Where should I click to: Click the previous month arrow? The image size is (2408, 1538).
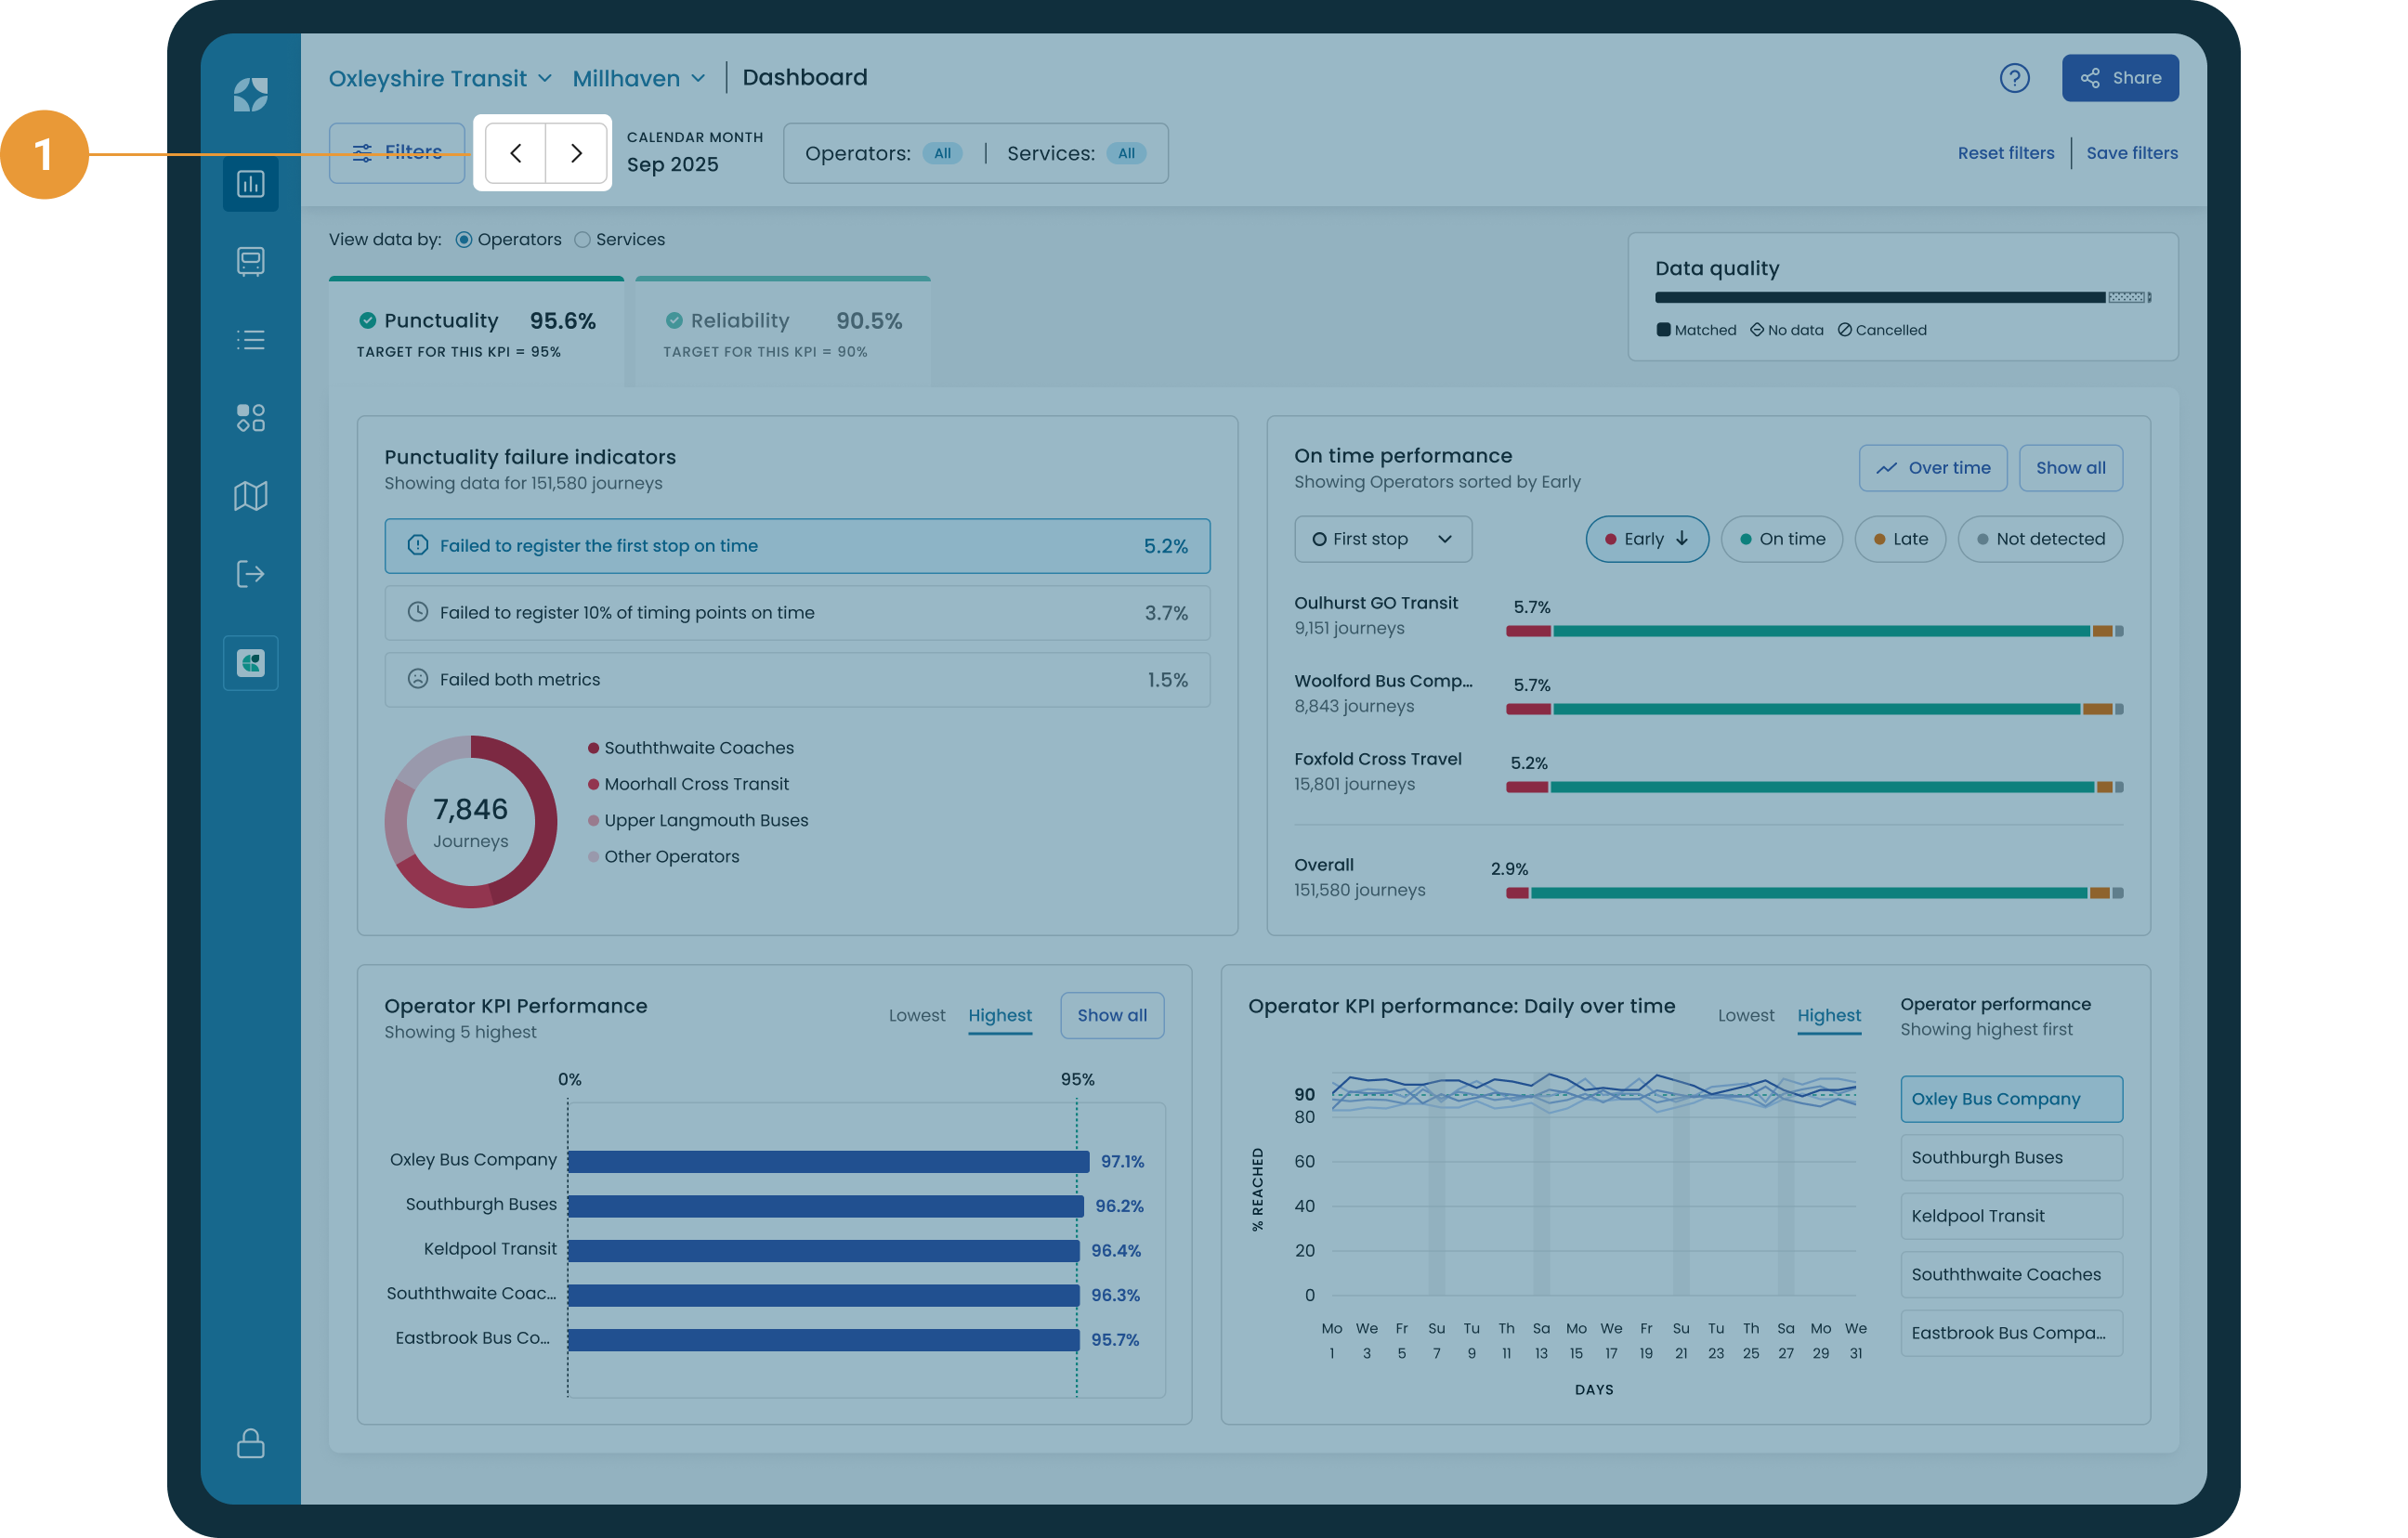515,153
